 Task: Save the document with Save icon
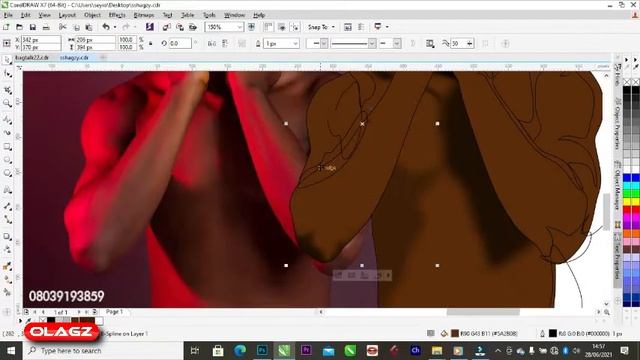[33, 27]
